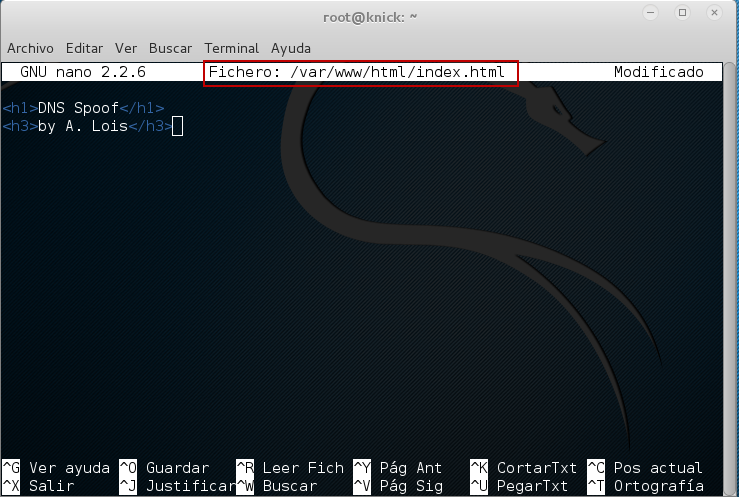Open the Ayuda menu
This screenshot has width=739, height=497.
pyautogui.click(x=291, y=49)
